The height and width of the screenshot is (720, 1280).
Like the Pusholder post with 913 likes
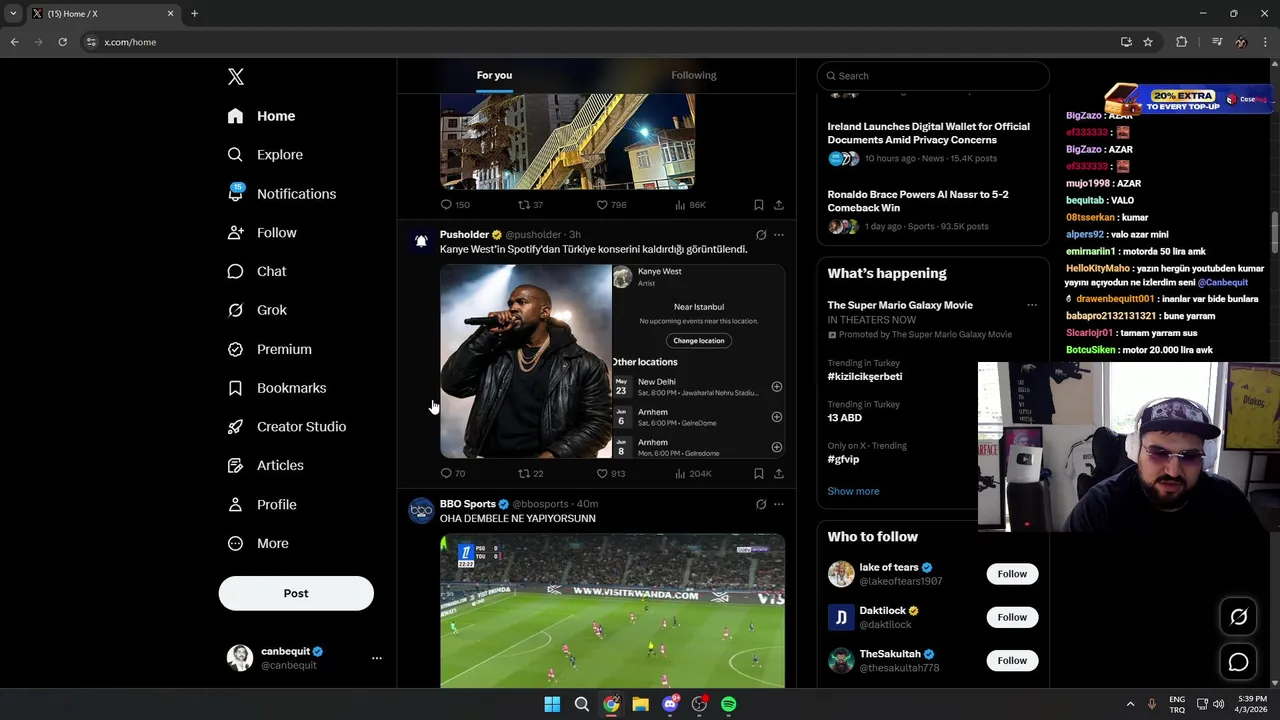tap(611, 473)
